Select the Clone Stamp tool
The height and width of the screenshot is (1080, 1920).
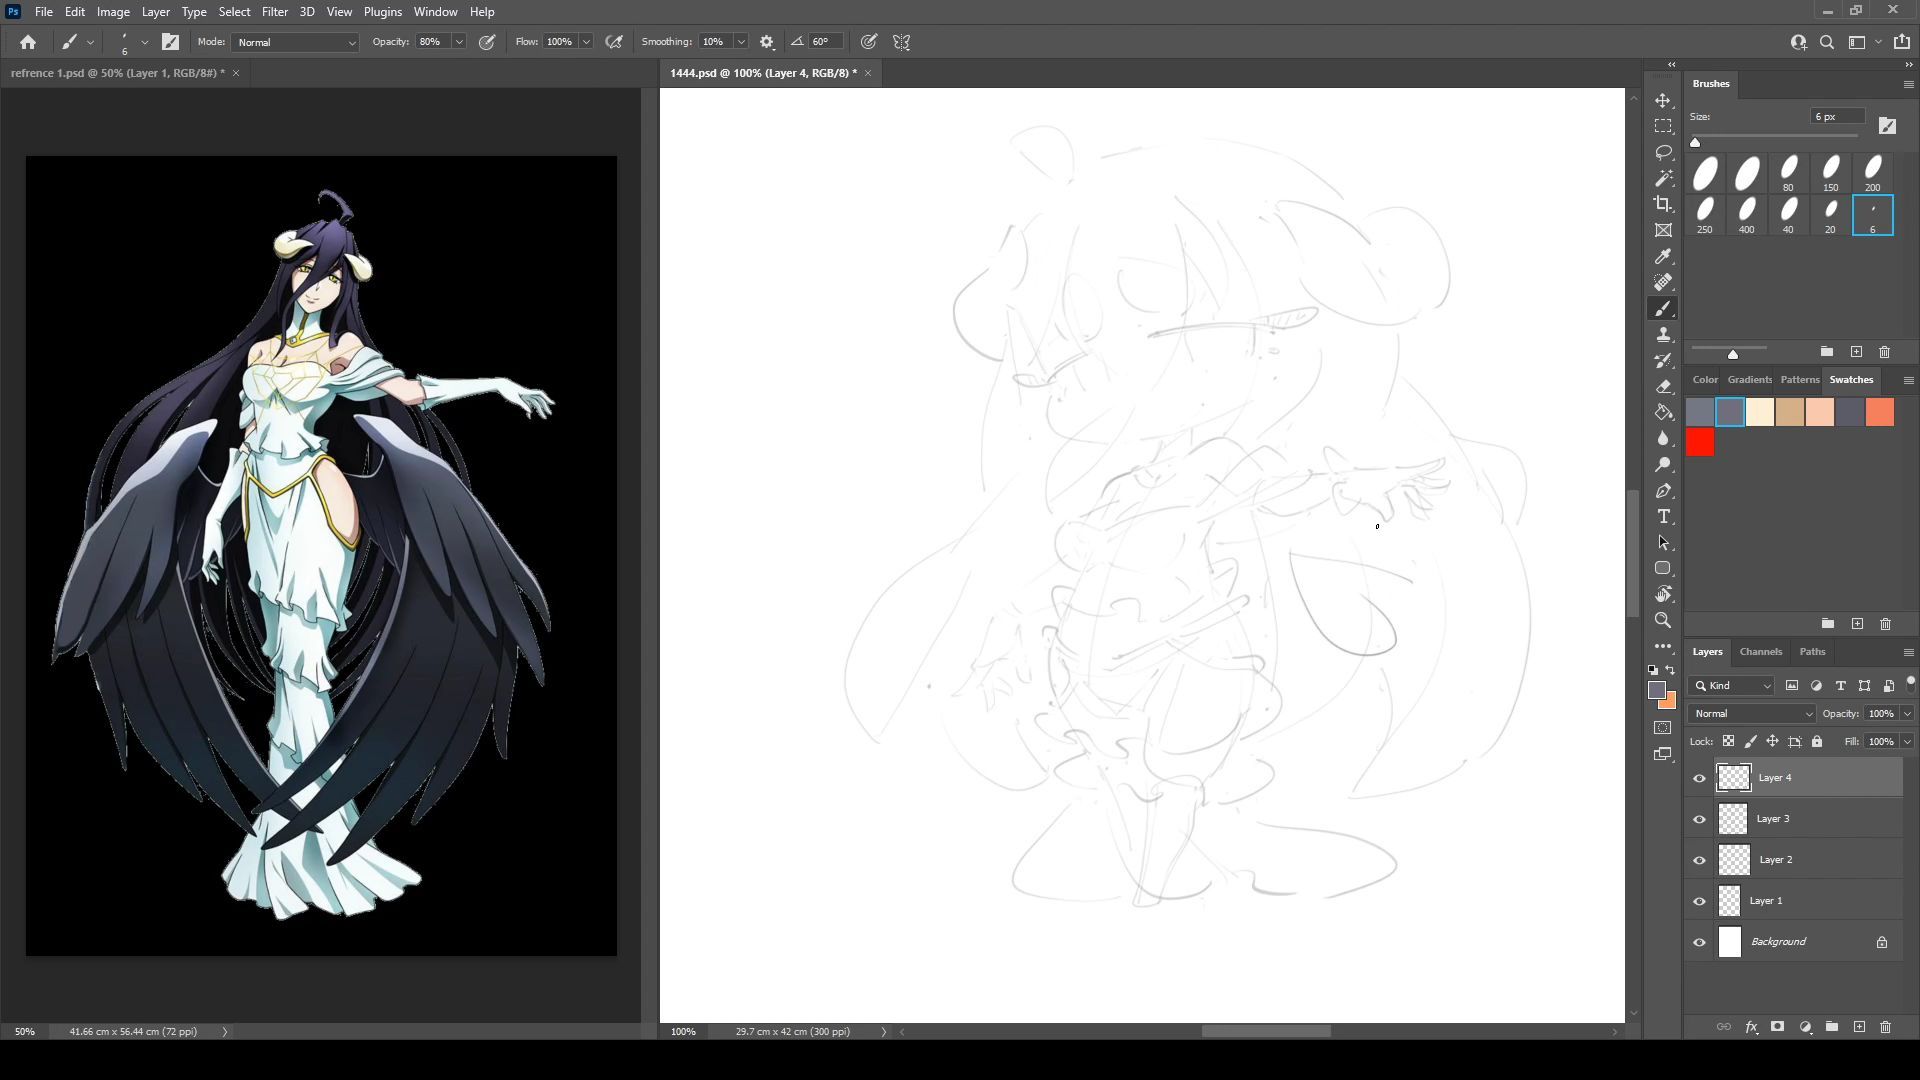[1663, 334]
